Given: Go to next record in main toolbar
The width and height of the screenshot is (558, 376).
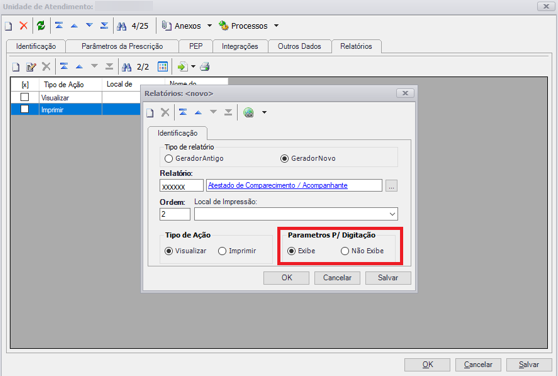Looking at the screenshot, I should [x=89, y=25].
